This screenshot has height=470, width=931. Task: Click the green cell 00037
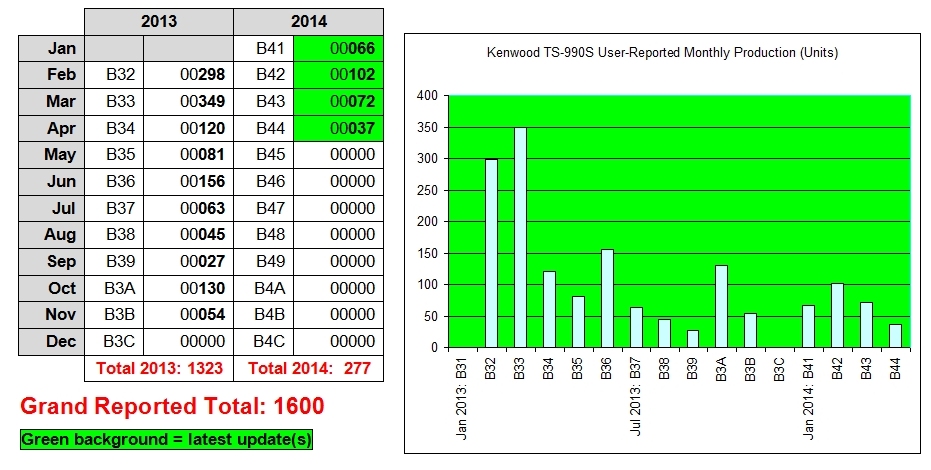338,128
